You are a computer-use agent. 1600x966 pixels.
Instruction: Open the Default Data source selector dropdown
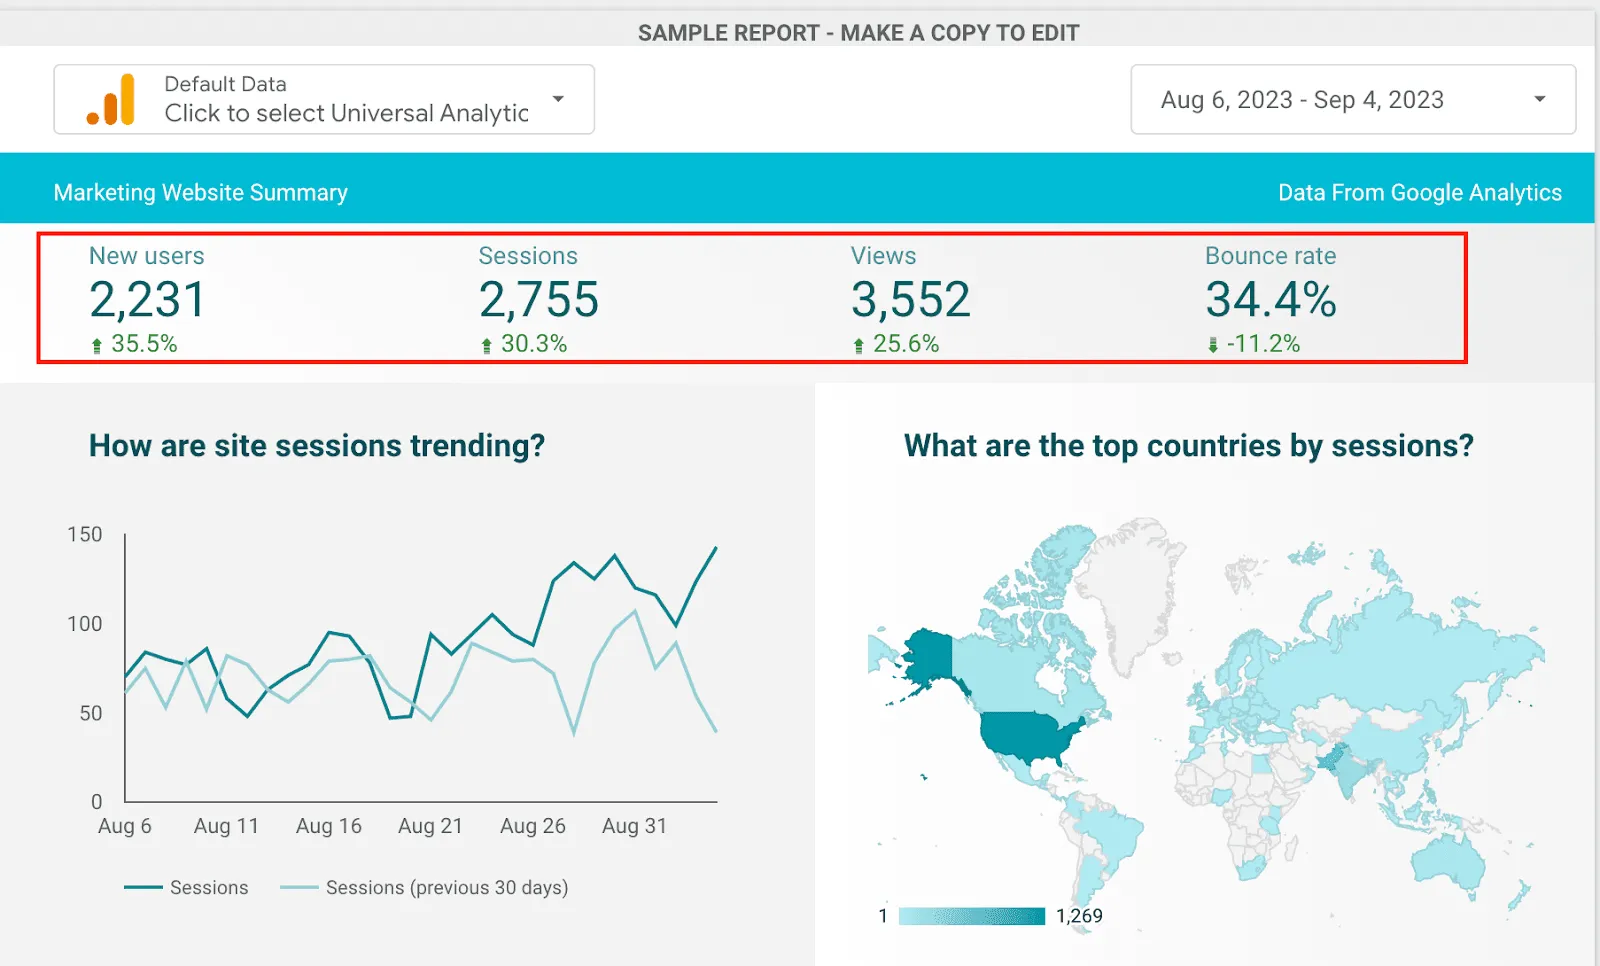click(x=560, y=98)
